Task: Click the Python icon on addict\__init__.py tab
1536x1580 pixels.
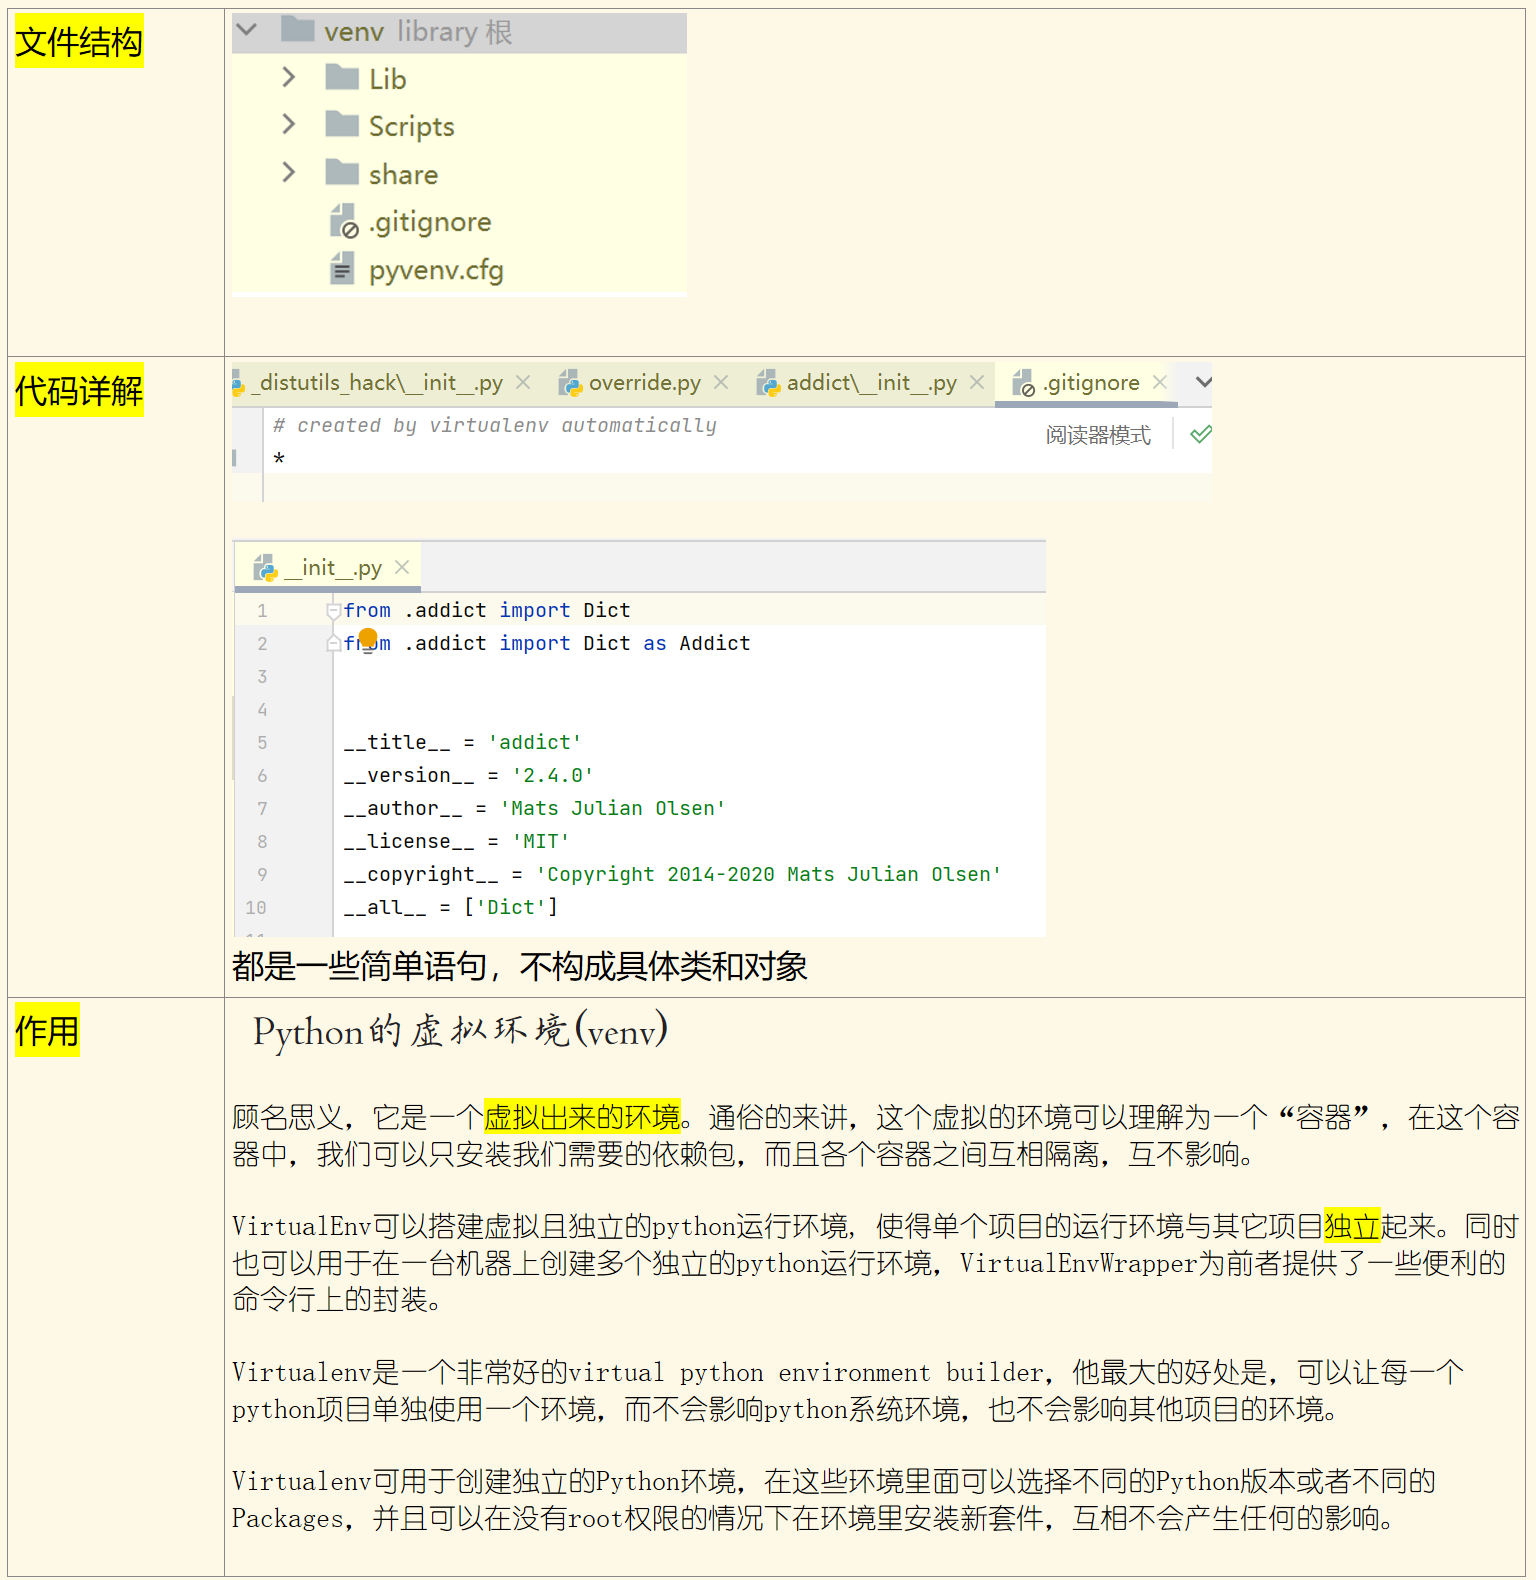Action: [x=768, y=382]
